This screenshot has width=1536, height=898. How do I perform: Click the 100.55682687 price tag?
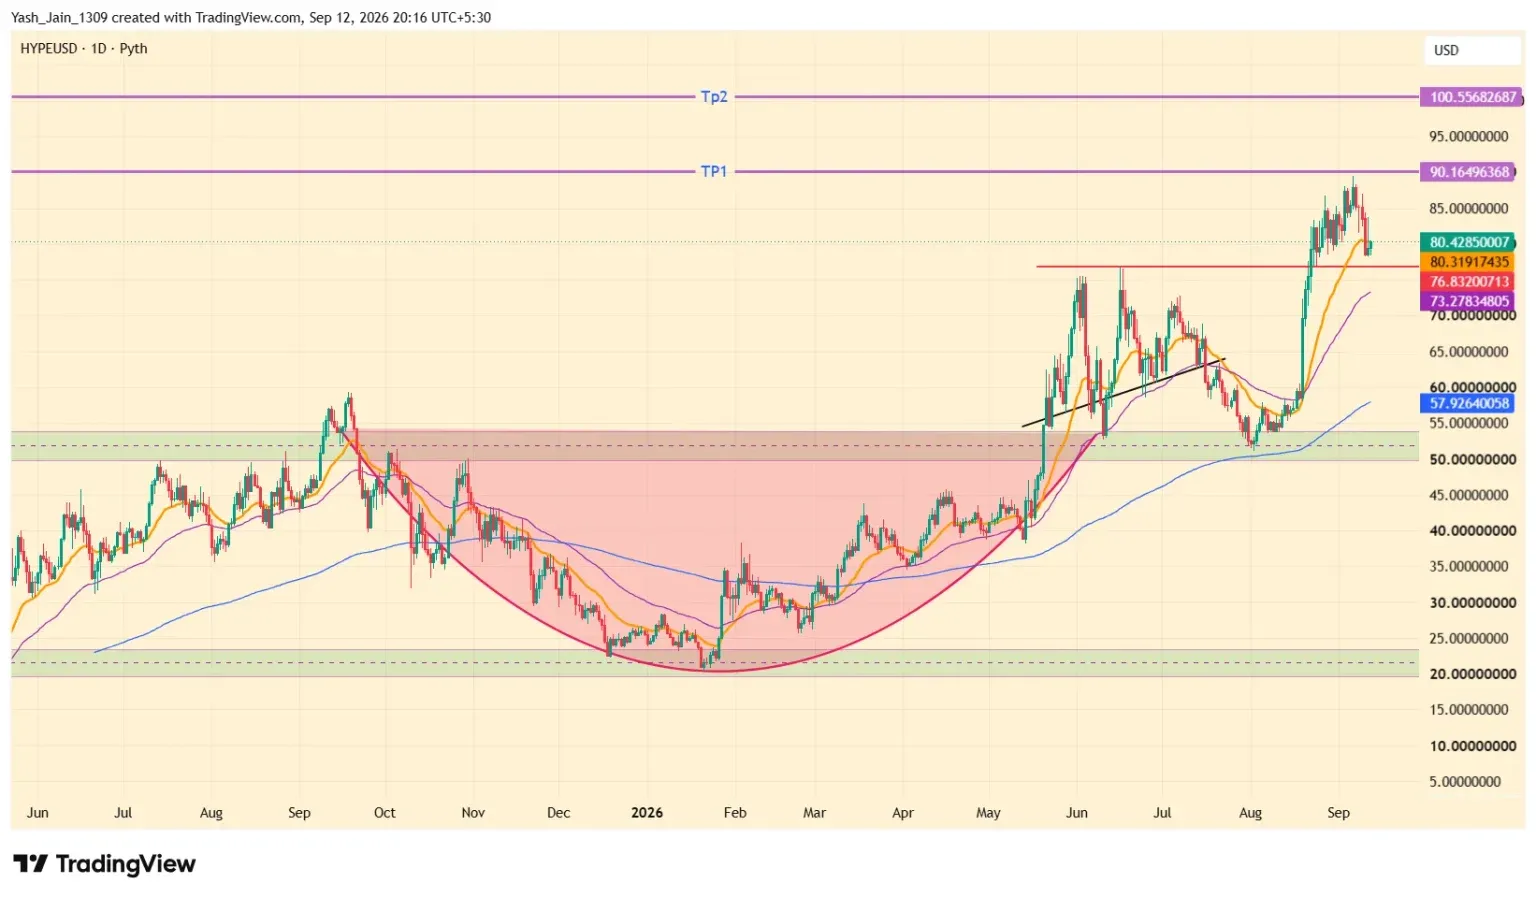coord(1470,97)
